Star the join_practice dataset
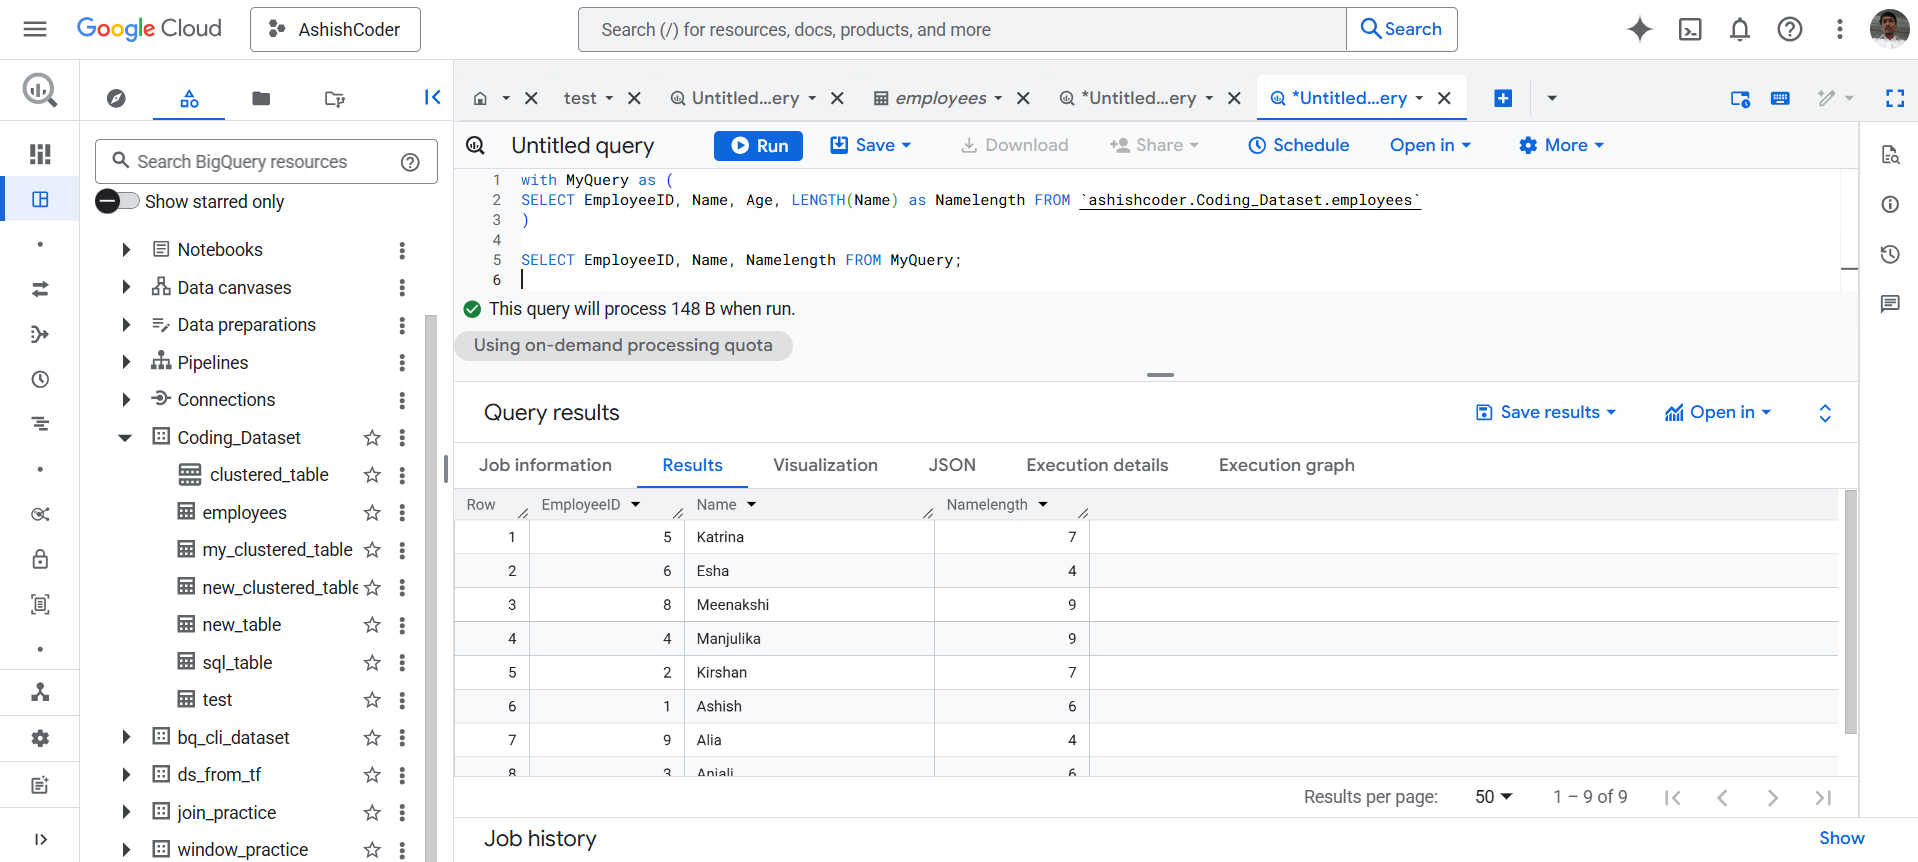The image size is (1918, 862). point(372,813)
